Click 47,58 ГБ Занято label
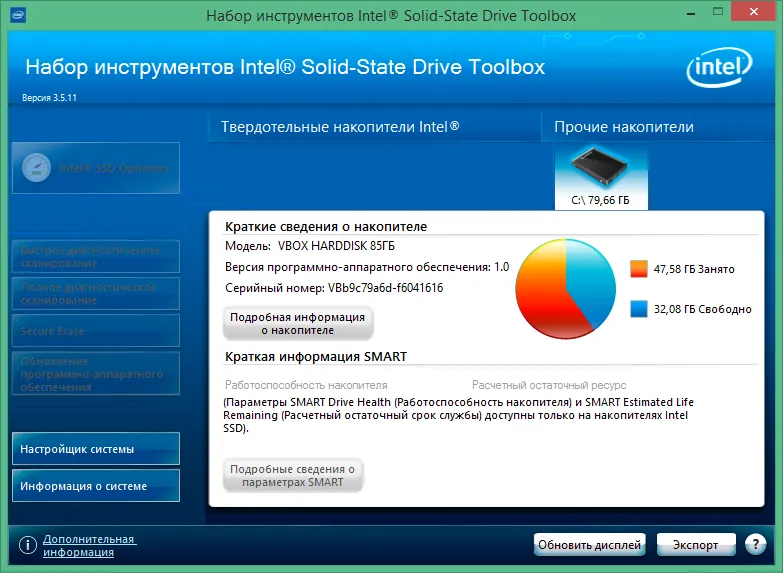This screenshot has width=783, height=573. (x=694, y=269)
